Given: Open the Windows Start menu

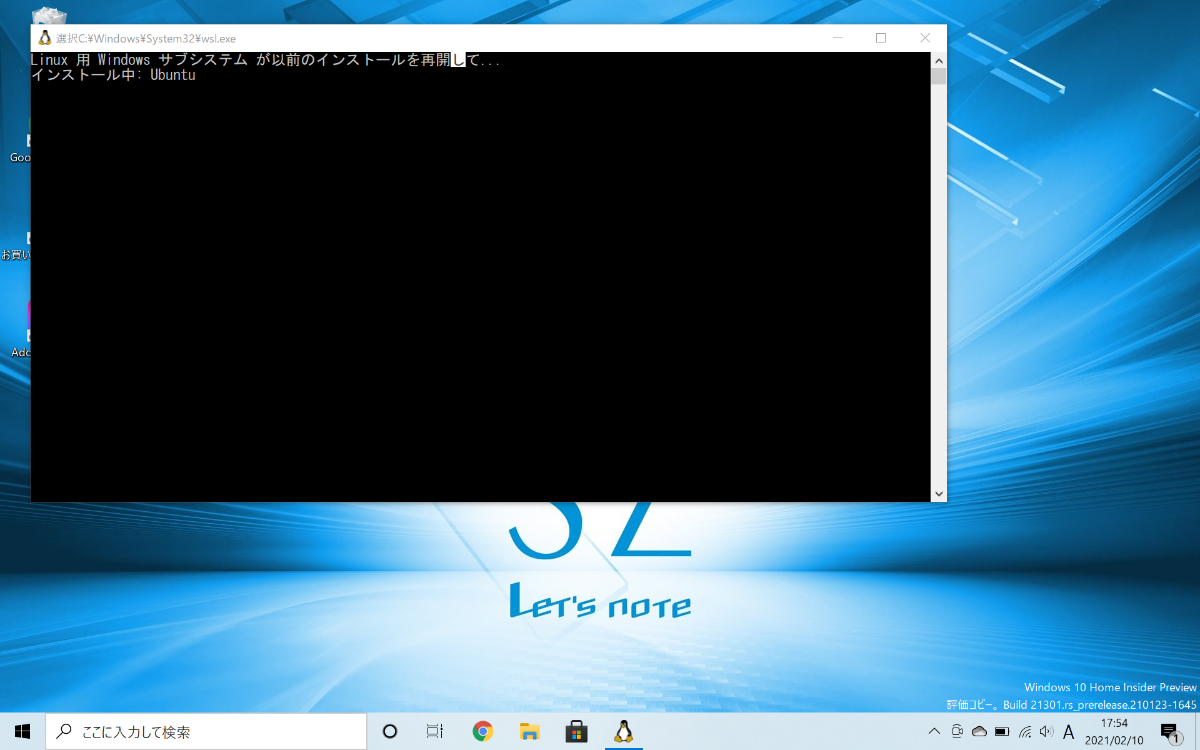Looking at the screenshot, I should [x=23, y=731].
